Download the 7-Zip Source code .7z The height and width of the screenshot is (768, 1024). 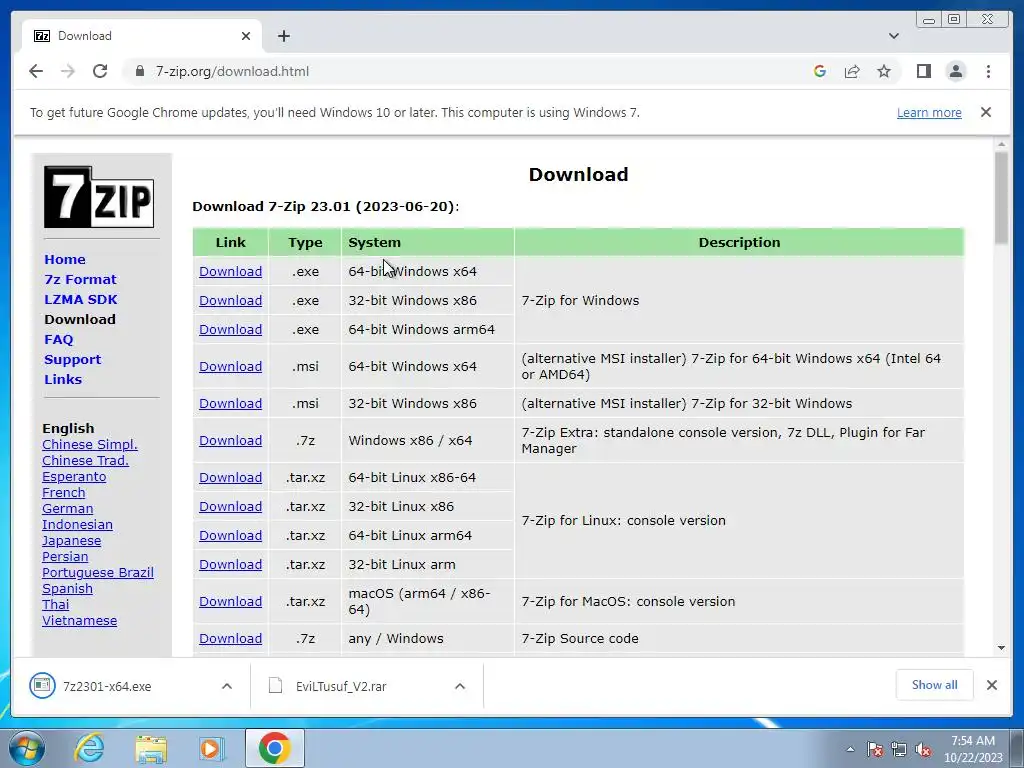coord(231,638)
